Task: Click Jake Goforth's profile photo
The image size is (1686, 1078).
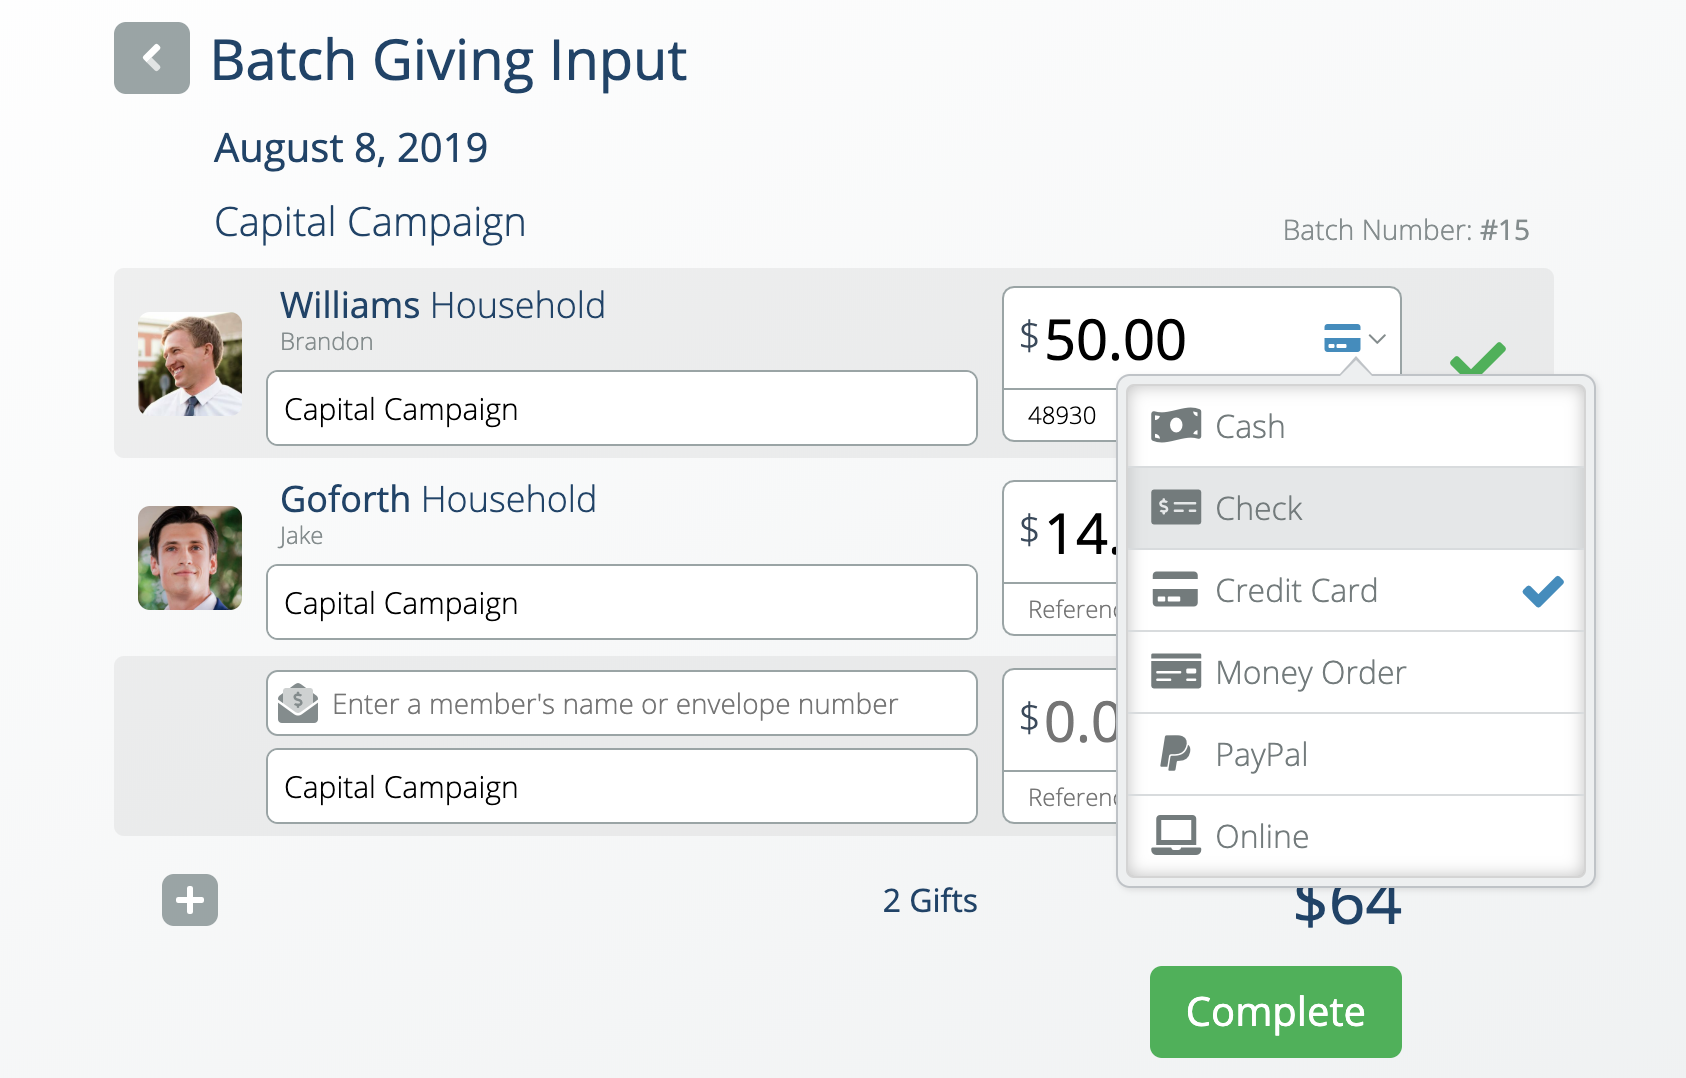Action: (x=190, y=558)
